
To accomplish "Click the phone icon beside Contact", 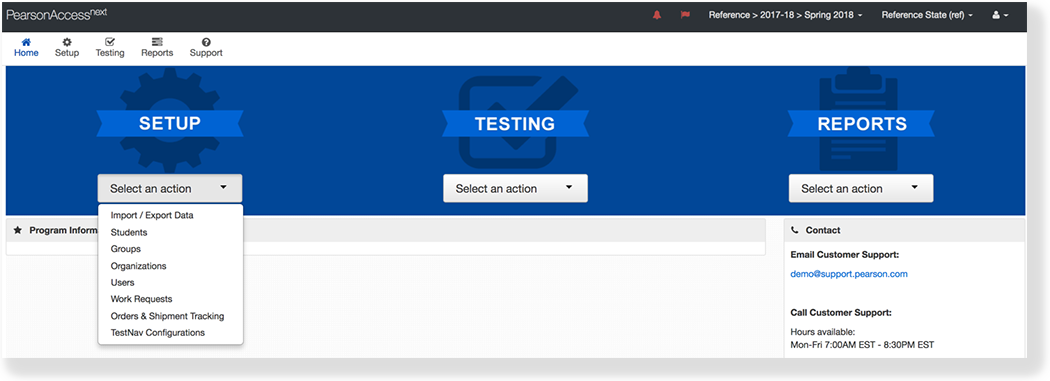I will tap(795, 230).
